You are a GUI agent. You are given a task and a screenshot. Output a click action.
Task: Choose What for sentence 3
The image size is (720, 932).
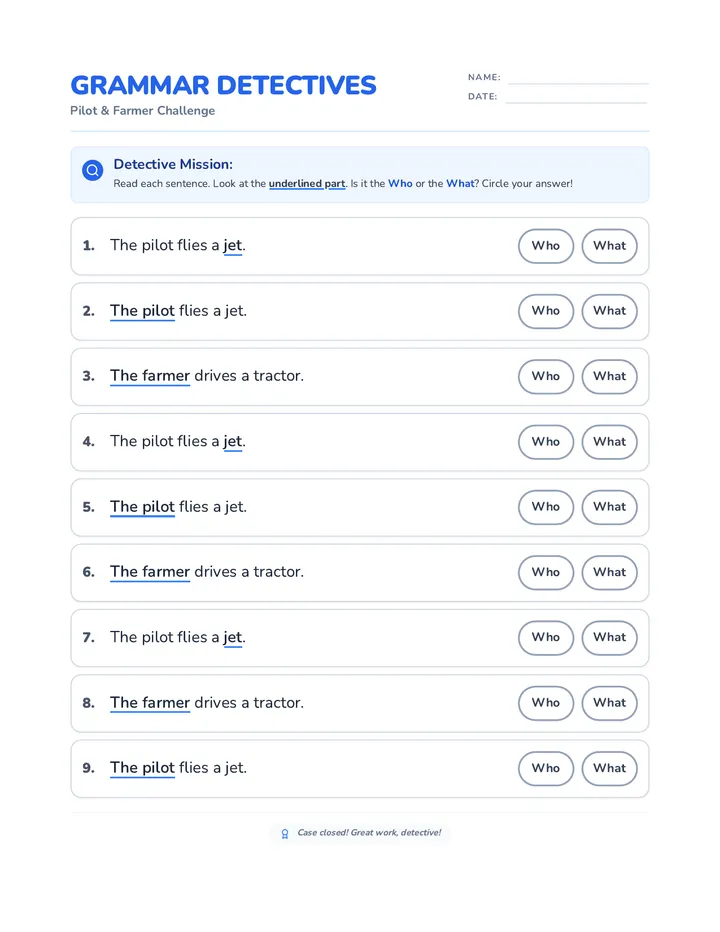(609, 376)
